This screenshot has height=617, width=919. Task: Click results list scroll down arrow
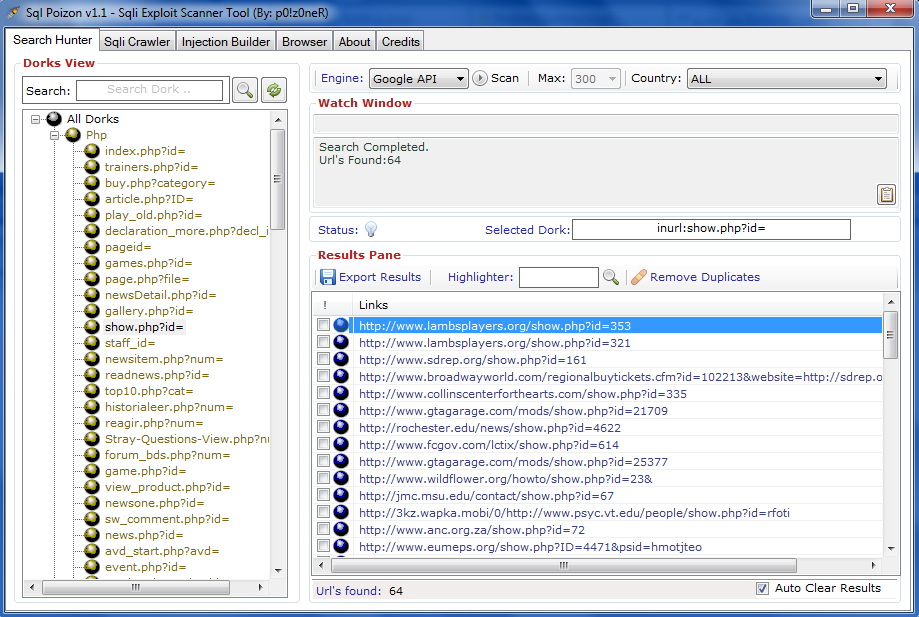coord(891,548)
